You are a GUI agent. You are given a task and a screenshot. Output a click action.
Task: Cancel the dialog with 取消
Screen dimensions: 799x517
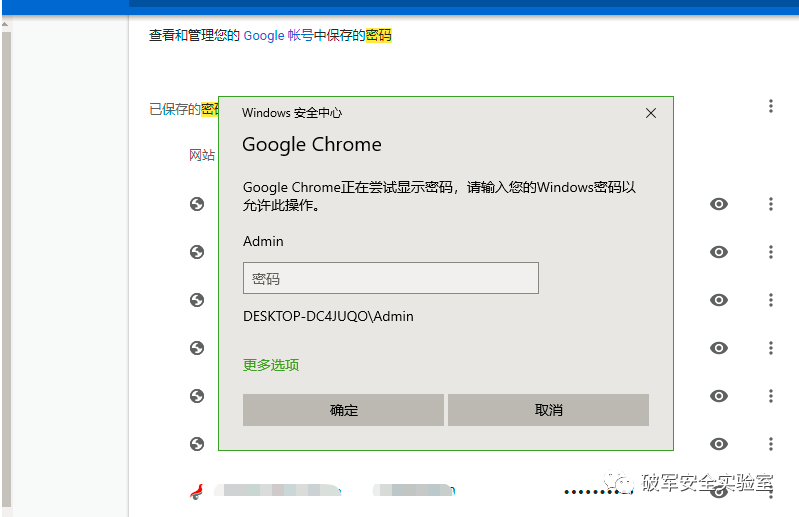[x=548, y=410]
